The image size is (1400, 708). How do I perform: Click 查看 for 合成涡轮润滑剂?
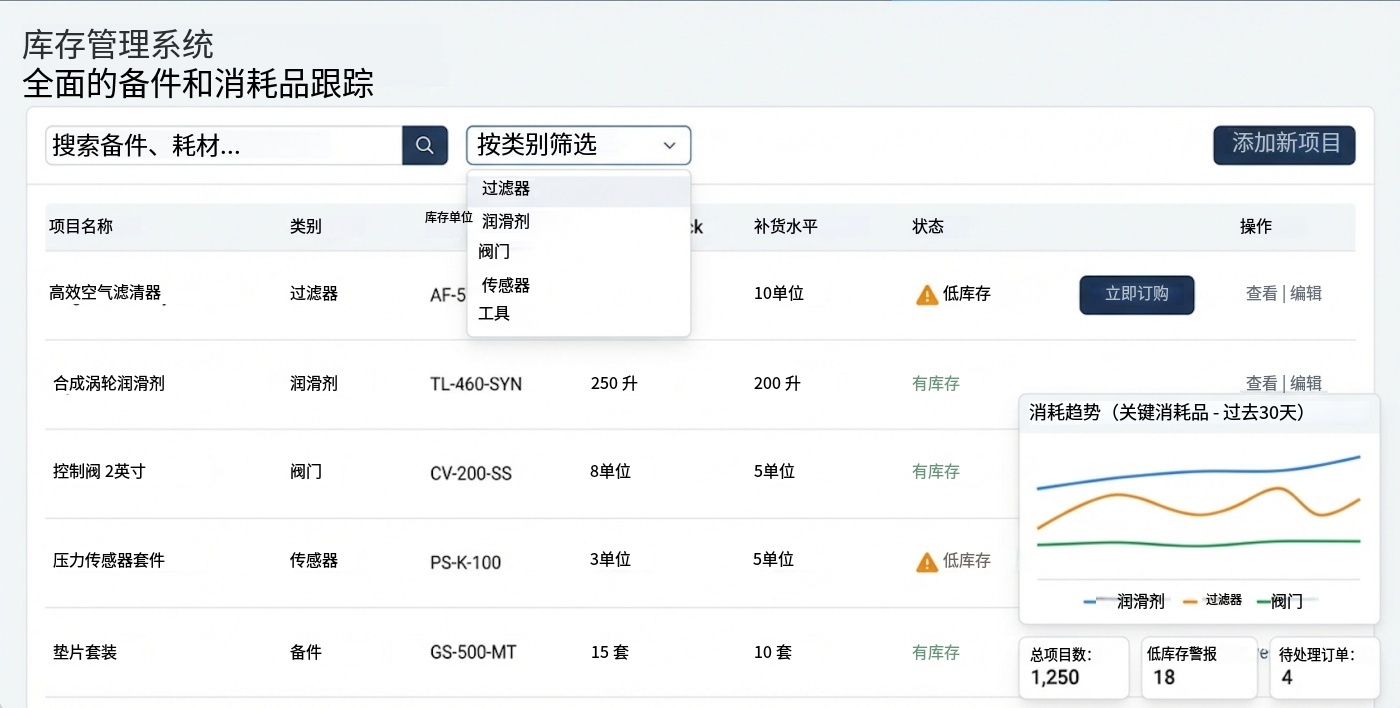pyautogui.click(x=1261, y=383)
